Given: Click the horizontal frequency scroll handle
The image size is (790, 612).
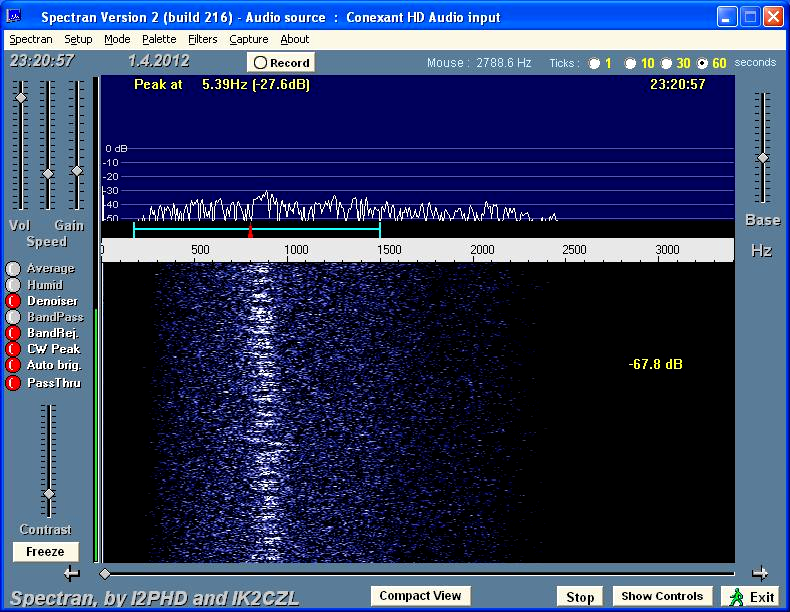Looking at the screenshot, I should tap(105, 573).
